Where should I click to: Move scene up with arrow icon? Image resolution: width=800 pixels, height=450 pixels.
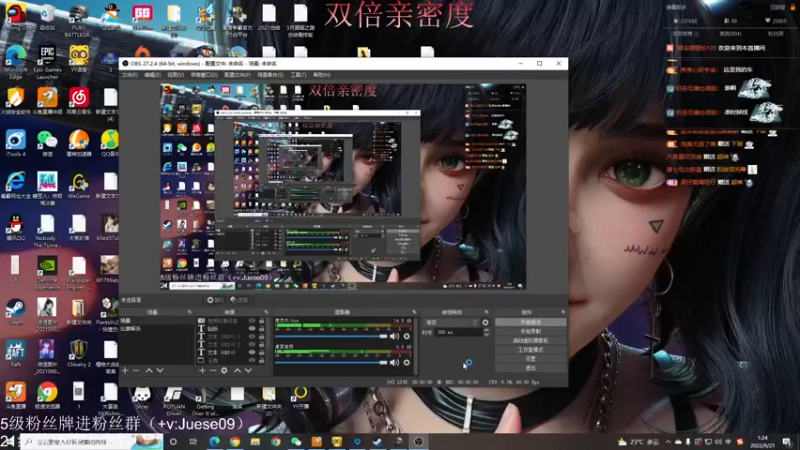[149, 370]
